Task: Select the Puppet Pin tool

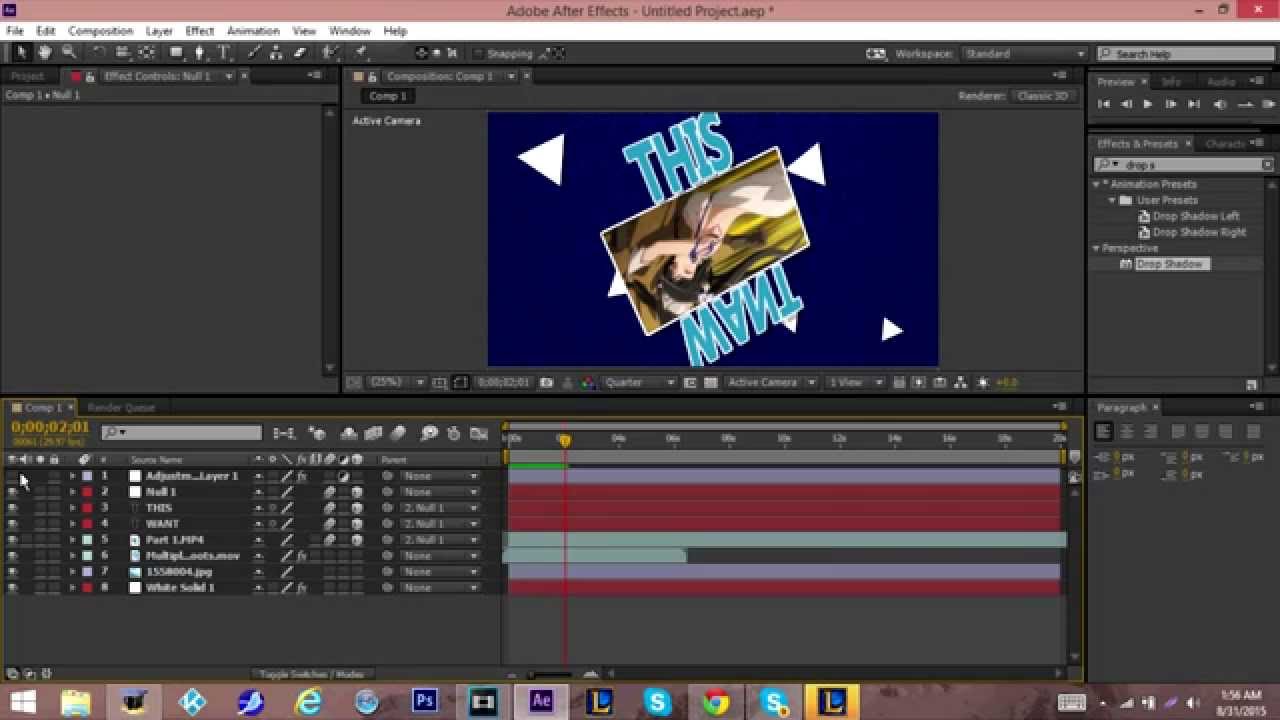Action: (x=360, y=53)
